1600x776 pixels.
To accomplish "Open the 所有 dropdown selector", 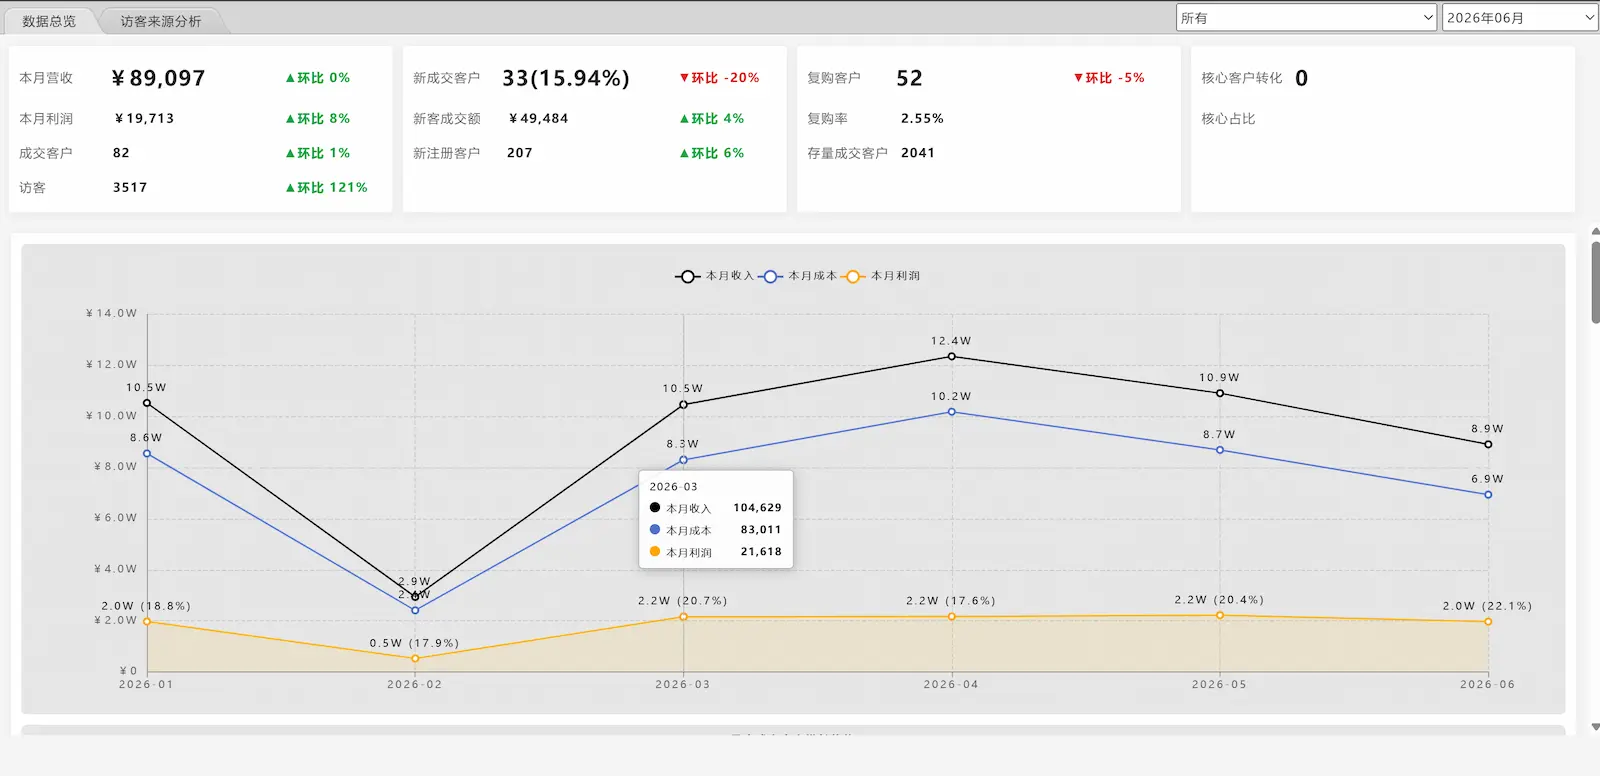I will 1307,18.
